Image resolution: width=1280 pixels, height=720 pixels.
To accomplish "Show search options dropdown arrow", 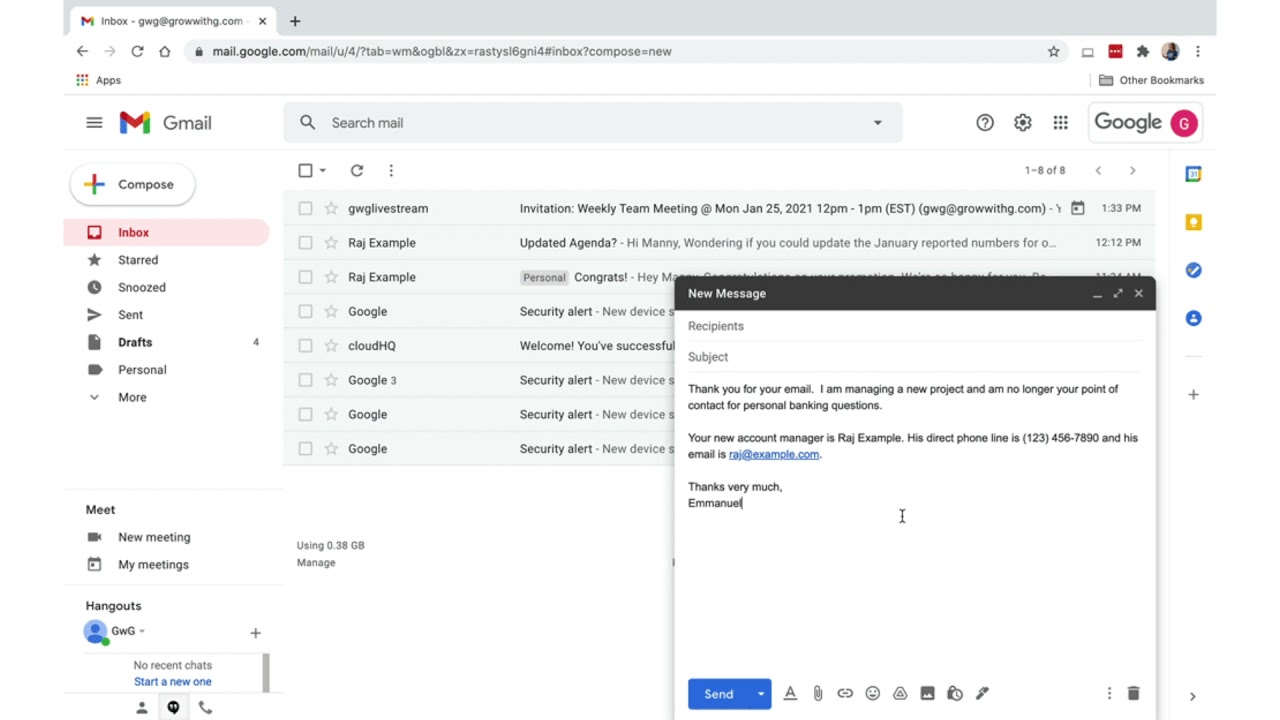I will [x=877, y=122].
